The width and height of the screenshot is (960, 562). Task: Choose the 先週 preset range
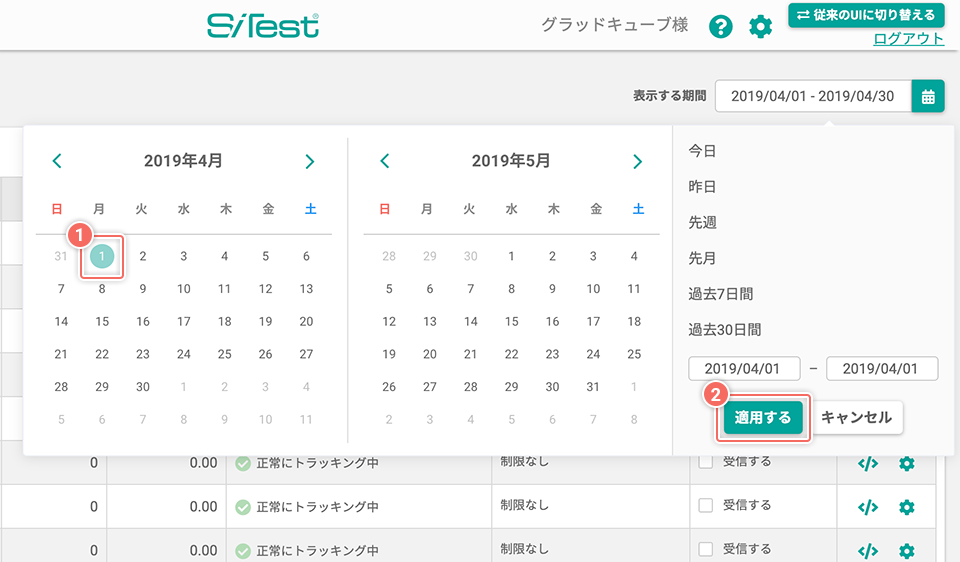click(702, 222)
